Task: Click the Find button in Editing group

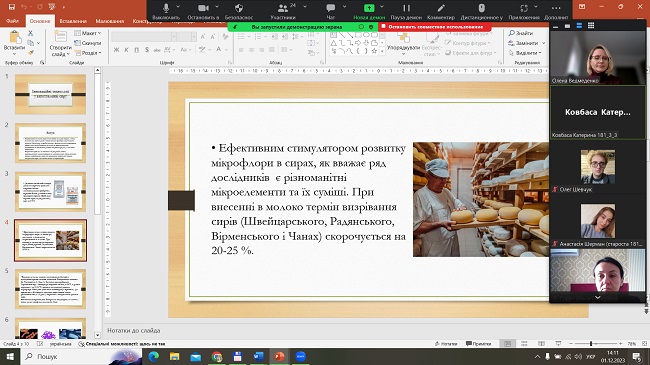Action: click(x=521, y=33)
